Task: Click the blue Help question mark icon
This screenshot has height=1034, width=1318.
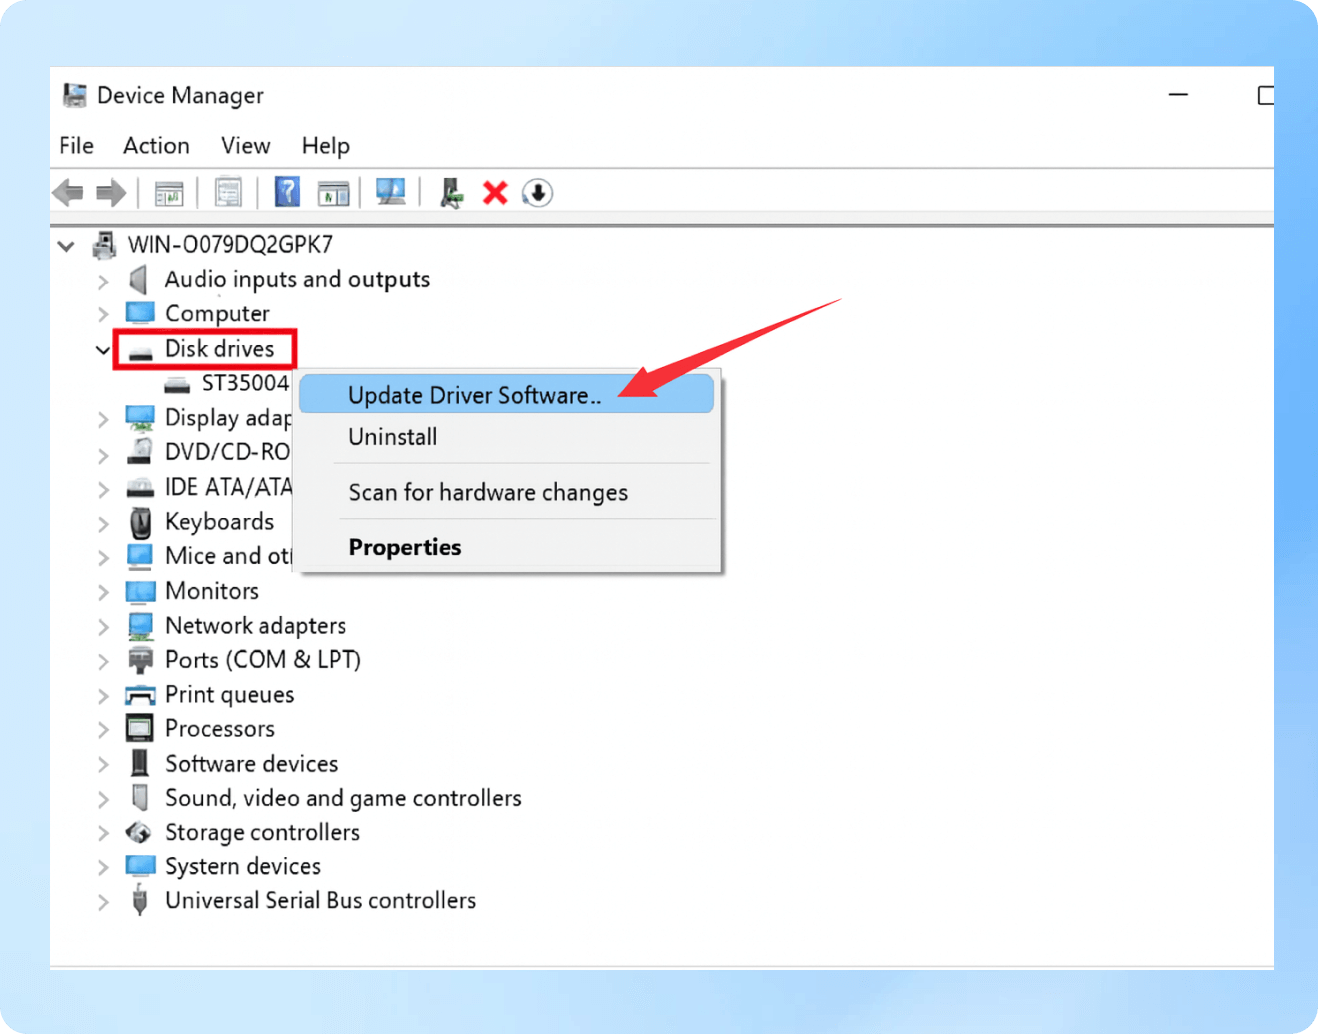Action: click(x=287, y=192)
